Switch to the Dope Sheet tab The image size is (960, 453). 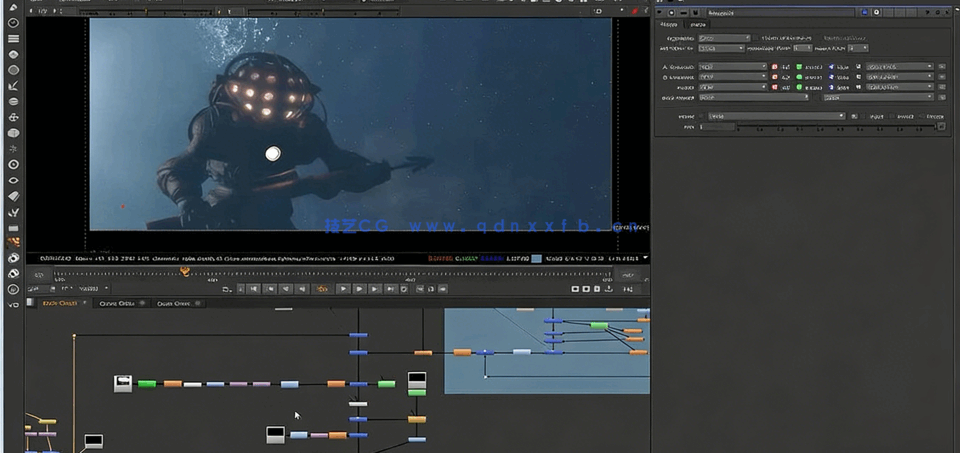pos(173,303)
